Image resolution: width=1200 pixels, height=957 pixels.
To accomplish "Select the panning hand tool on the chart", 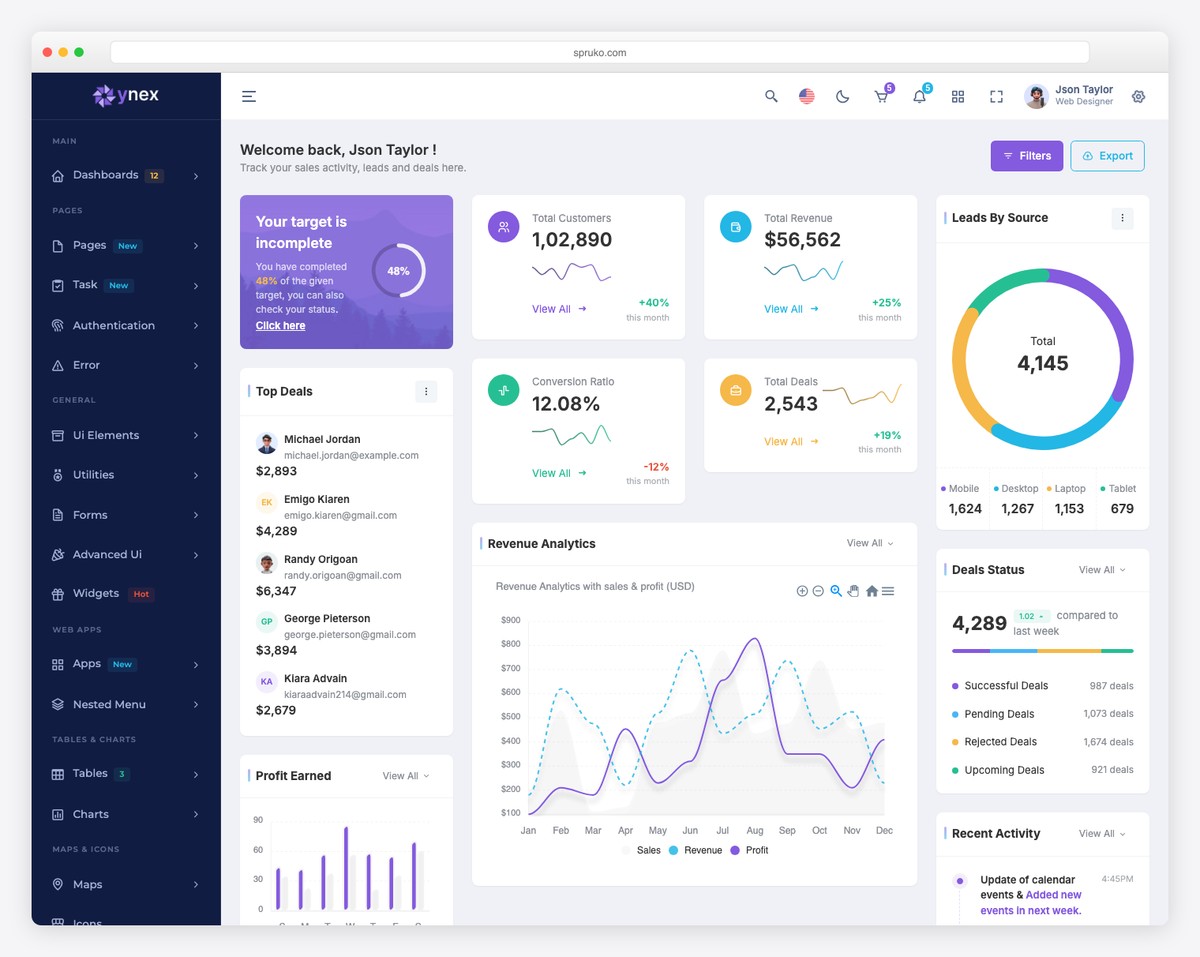I will (x=853, y=591).
